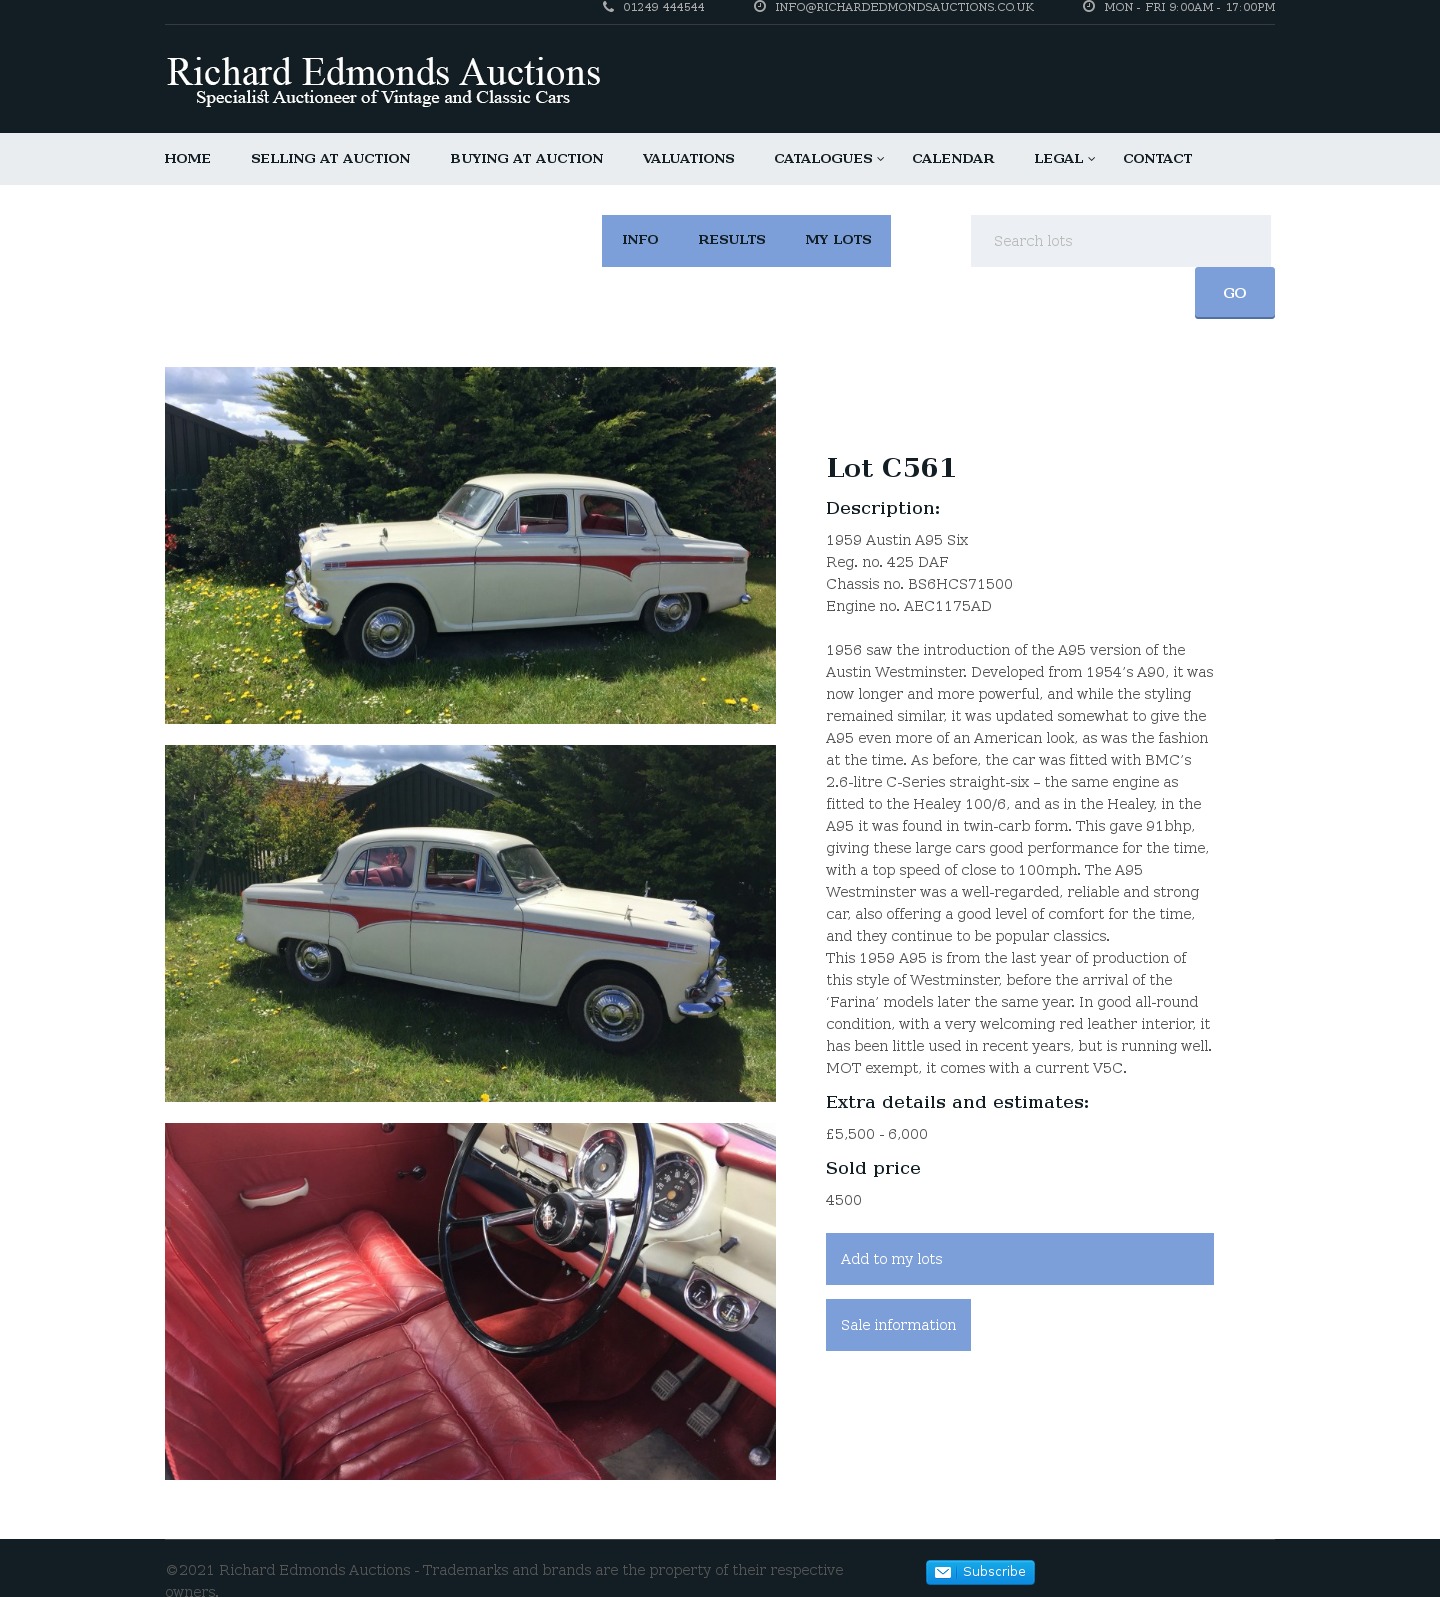Image resolution: width=1440 pixels, height=1597 pixels.
Task: Open the first Austin side-view photo
Action: 470,545
